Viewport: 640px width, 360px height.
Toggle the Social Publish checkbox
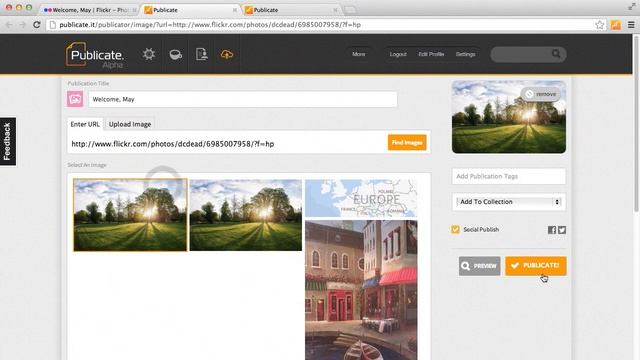click(456, 229)
